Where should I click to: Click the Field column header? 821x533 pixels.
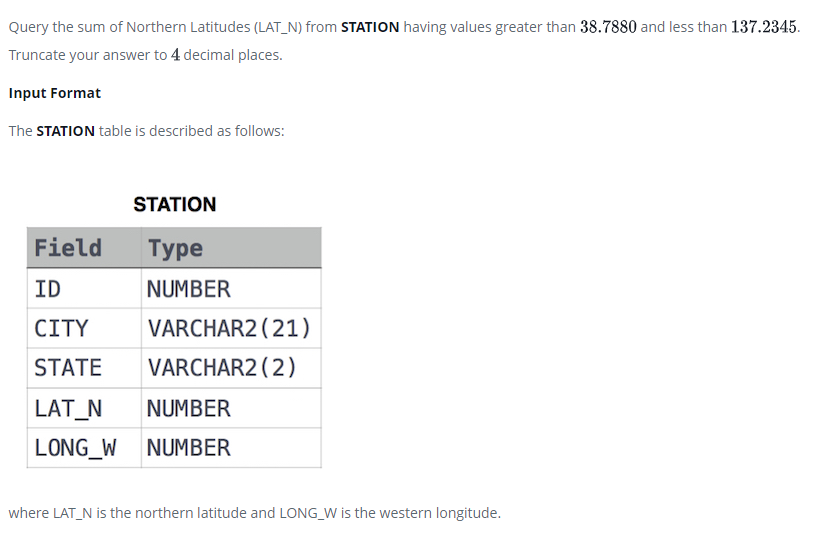(x=84, y=248)
